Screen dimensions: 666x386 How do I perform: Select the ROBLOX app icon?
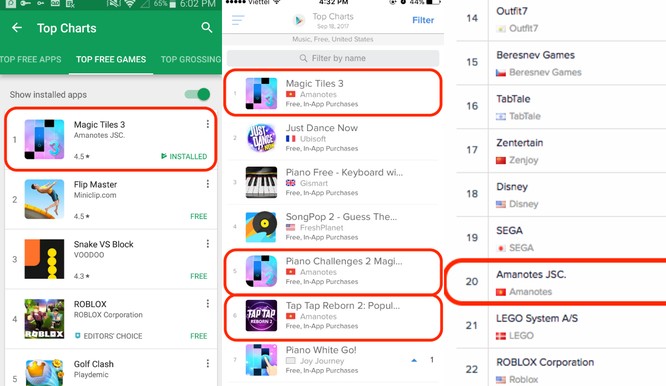(x=44, y=319)
